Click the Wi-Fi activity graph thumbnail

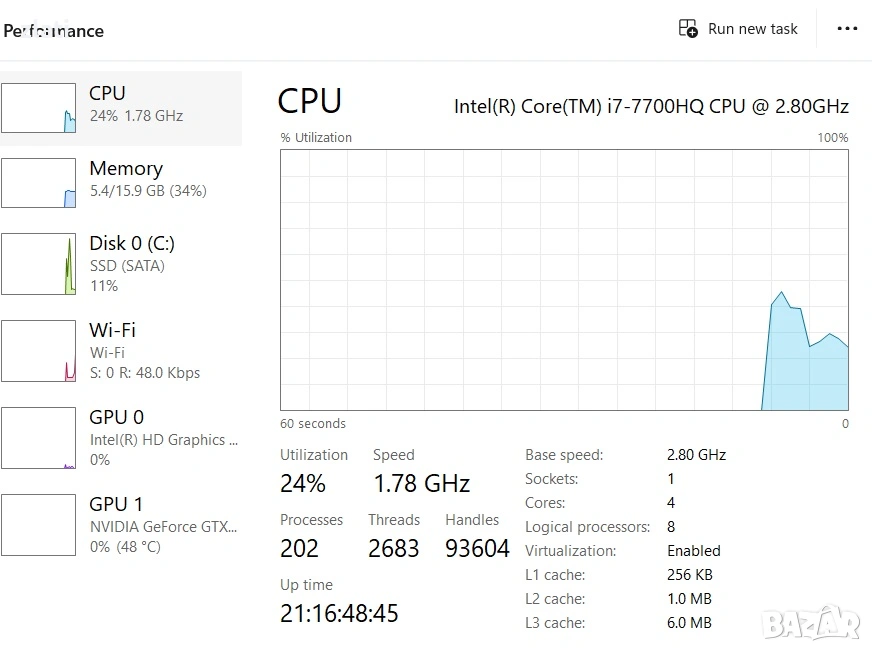[38, 351]
